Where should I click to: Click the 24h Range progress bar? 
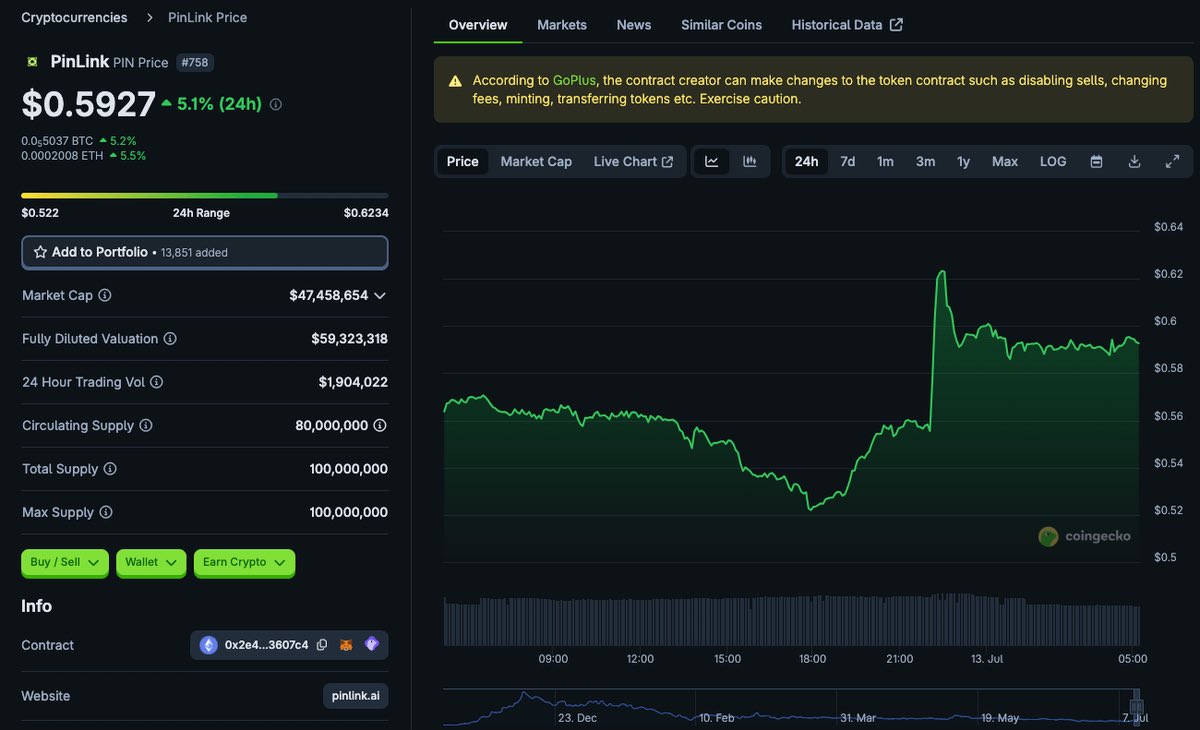[205, 195]
